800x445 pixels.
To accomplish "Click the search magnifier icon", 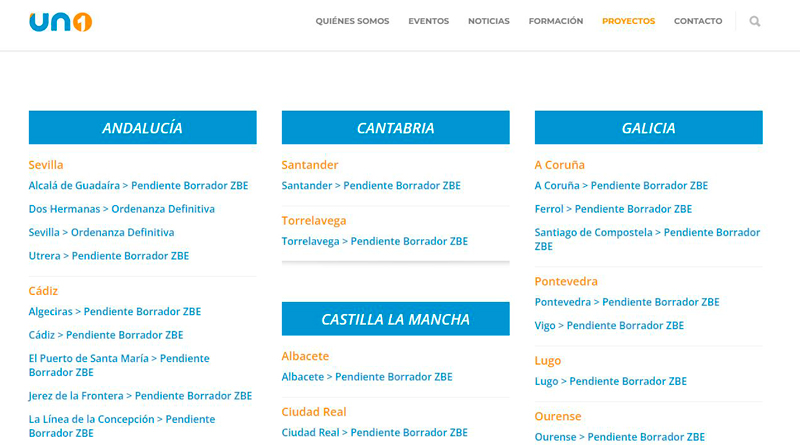I will click(x=755, y=21).
